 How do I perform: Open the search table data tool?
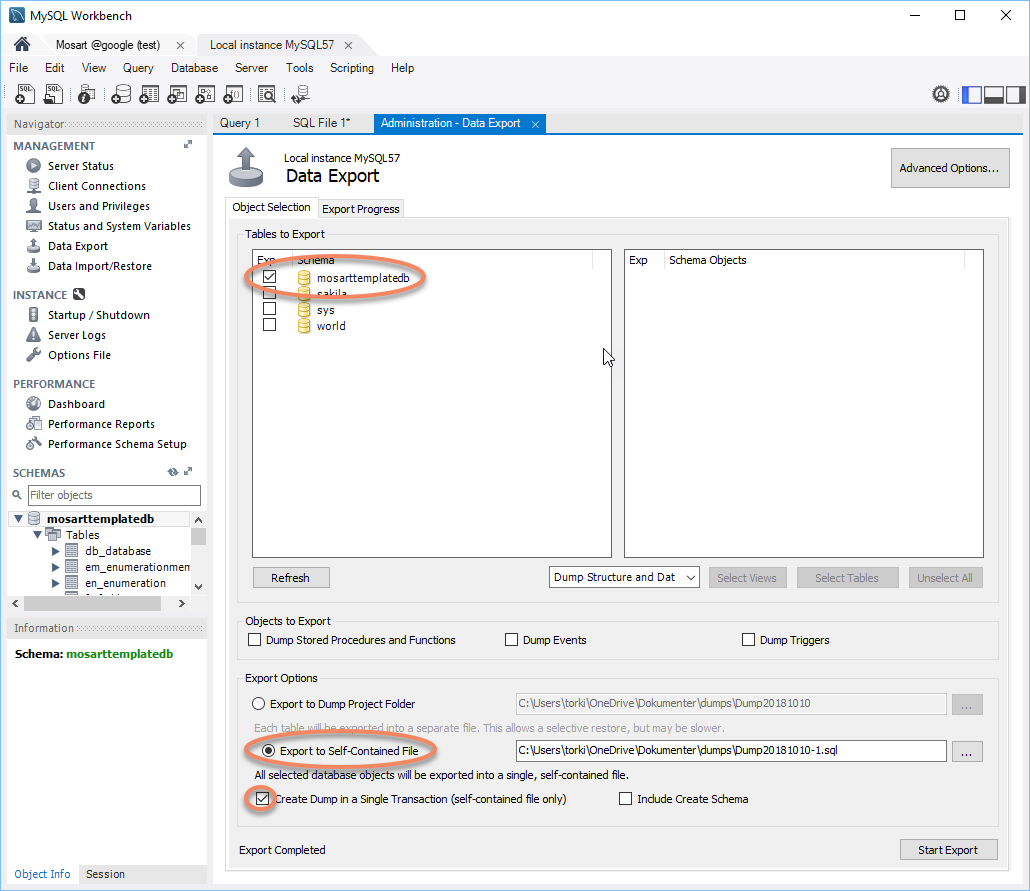267,93
